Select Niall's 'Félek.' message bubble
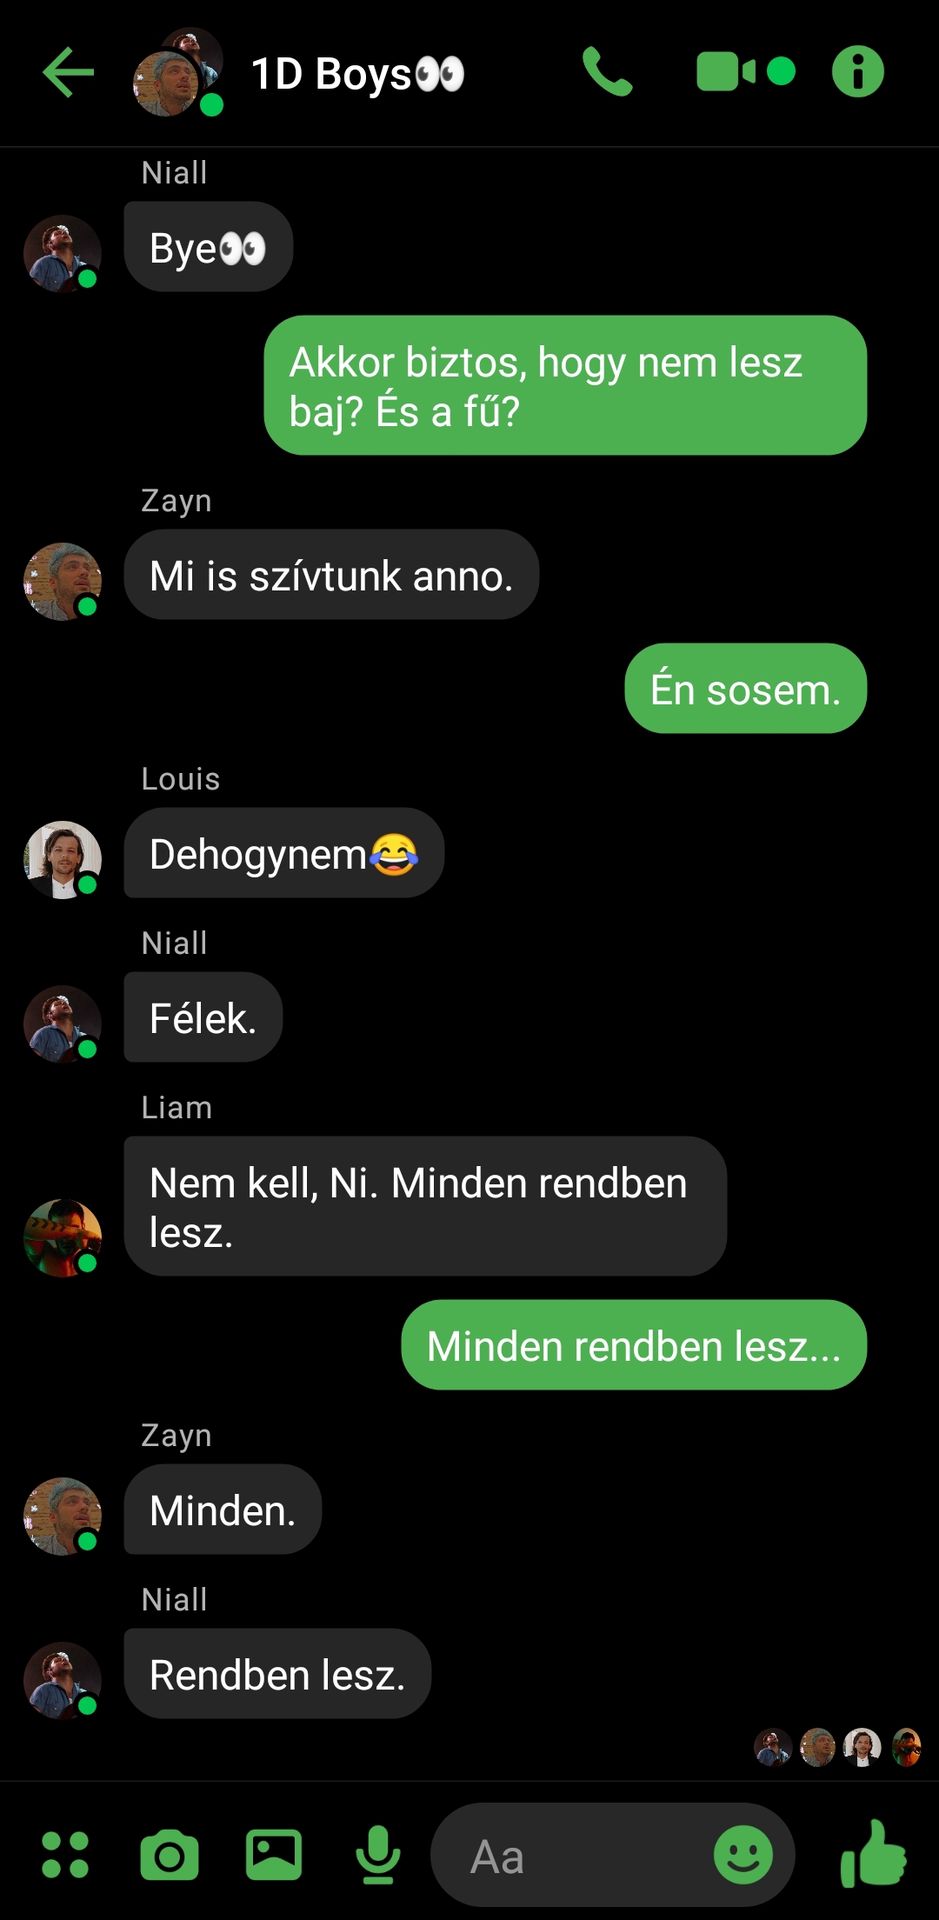939x1920 pixels. (203, 1017)
